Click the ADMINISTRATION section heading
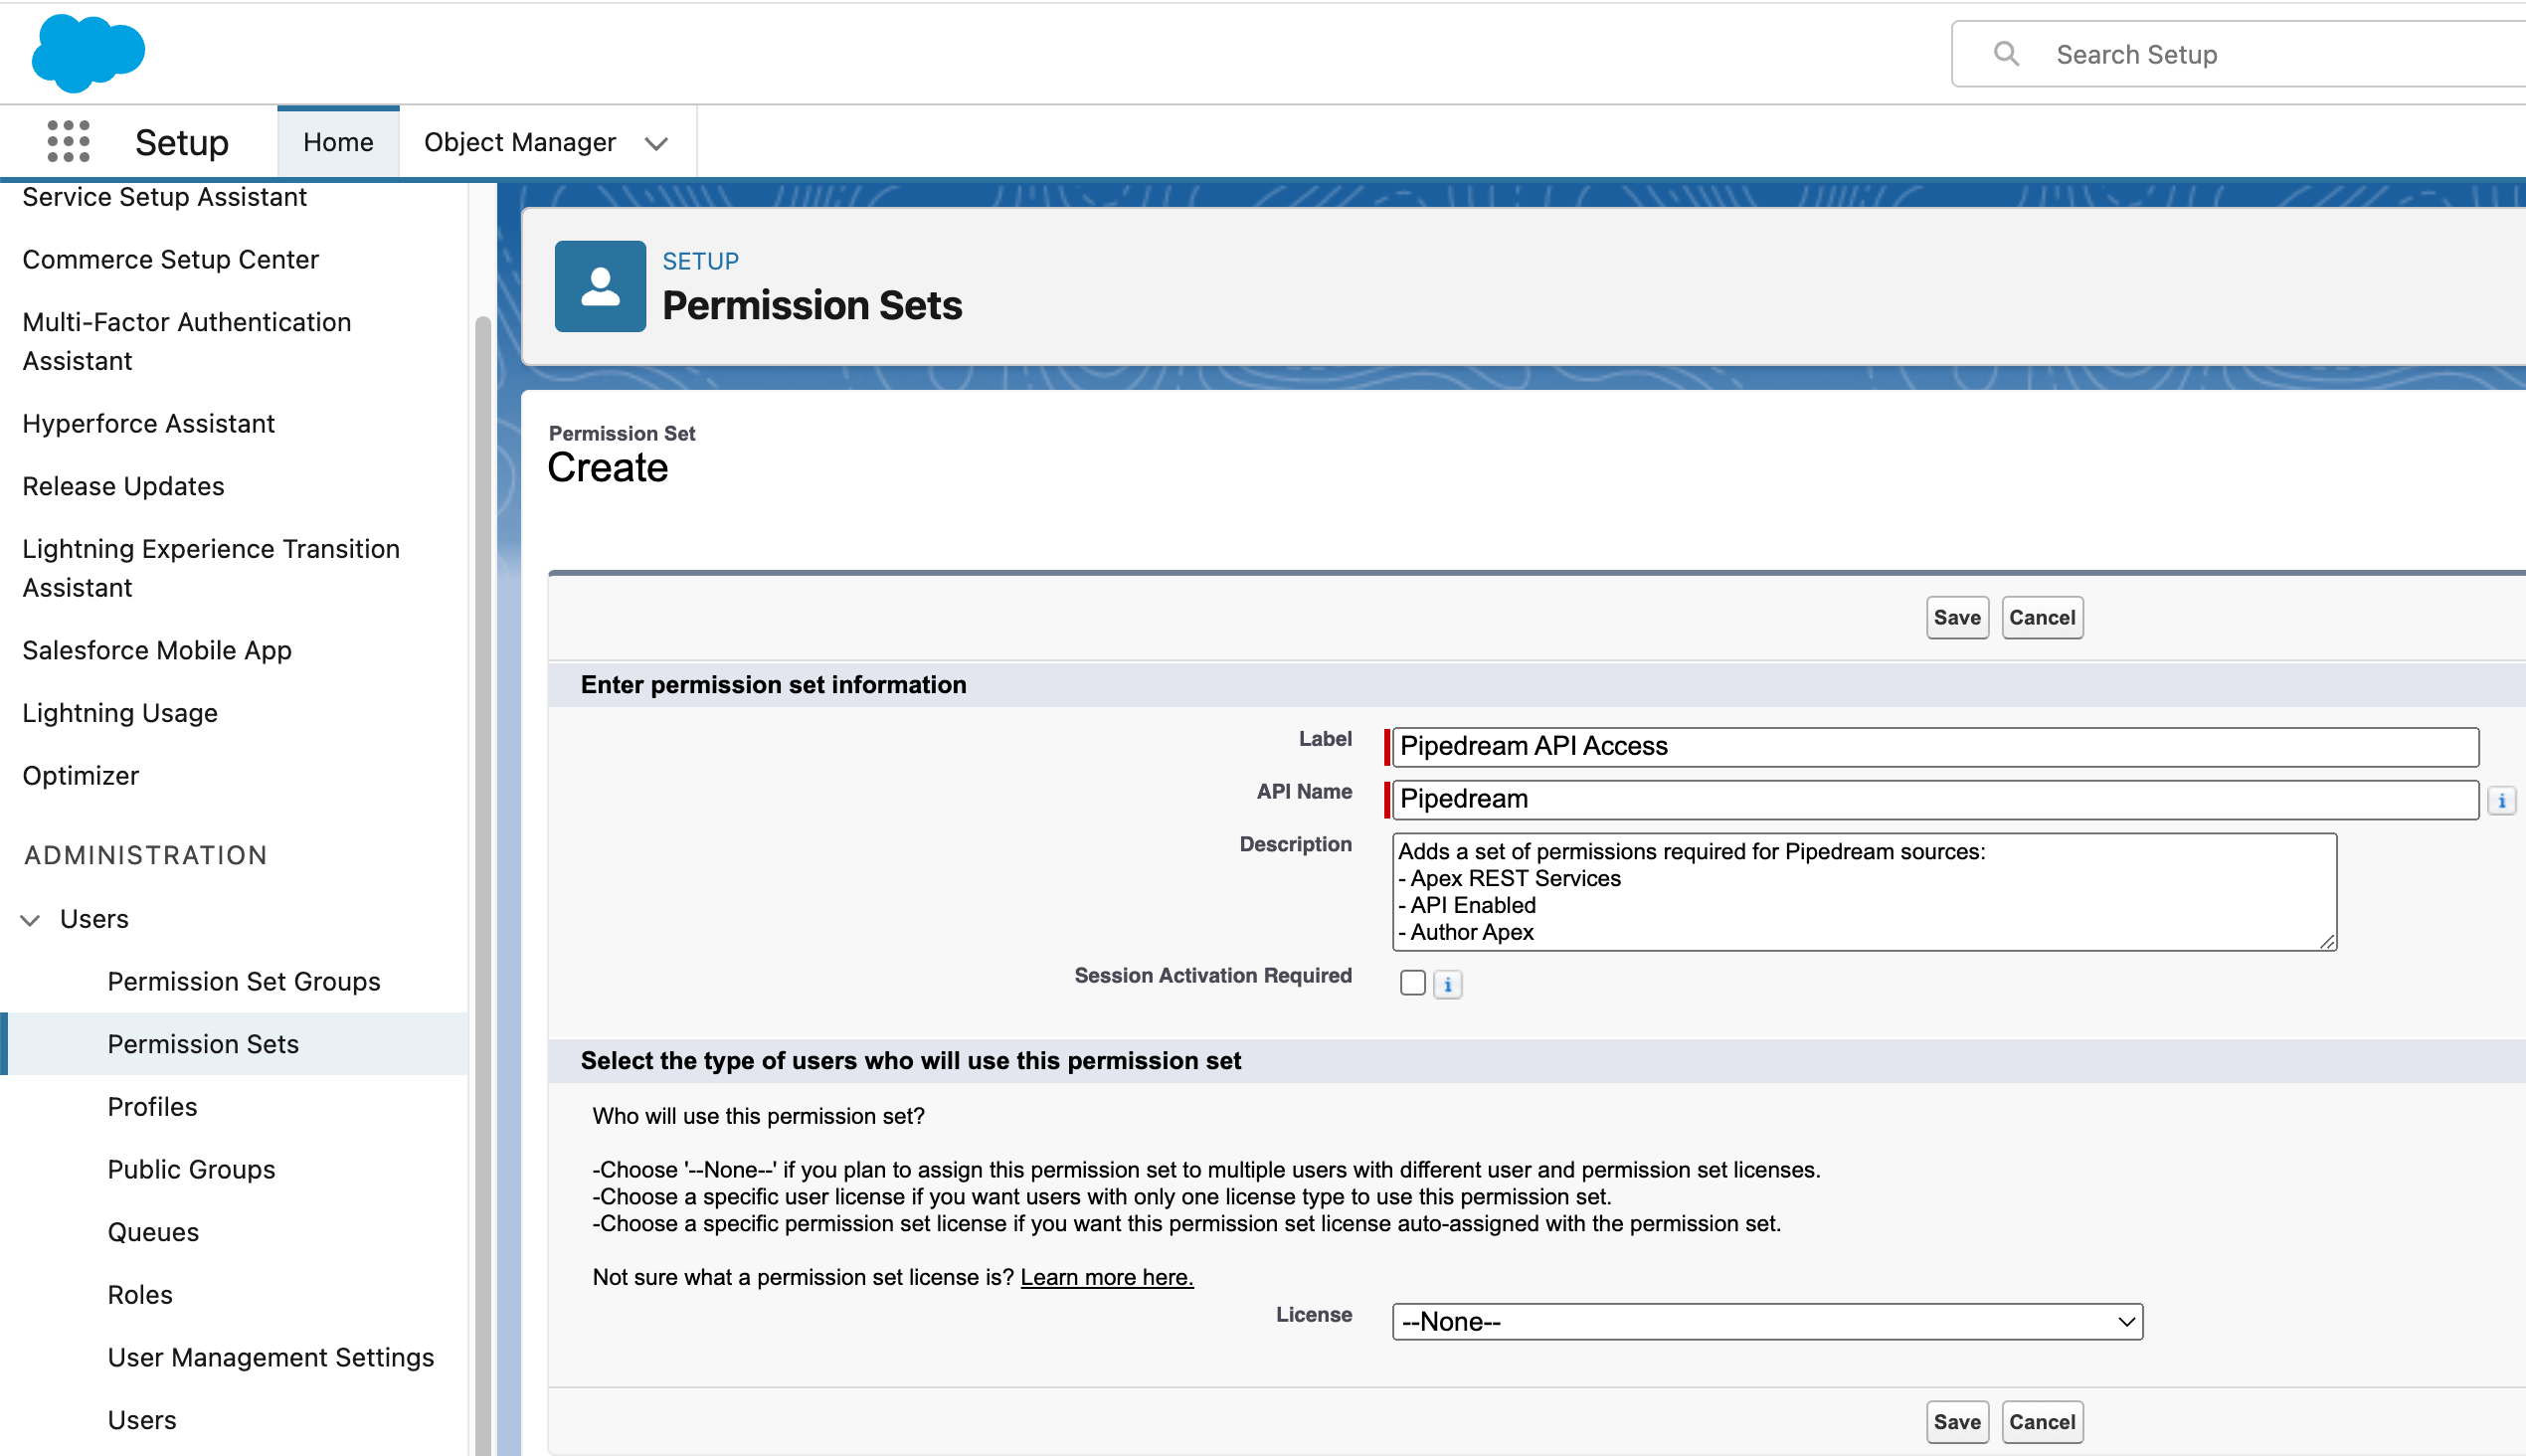The height and width of the screenshot is (1456, 2526). (145, 856)
